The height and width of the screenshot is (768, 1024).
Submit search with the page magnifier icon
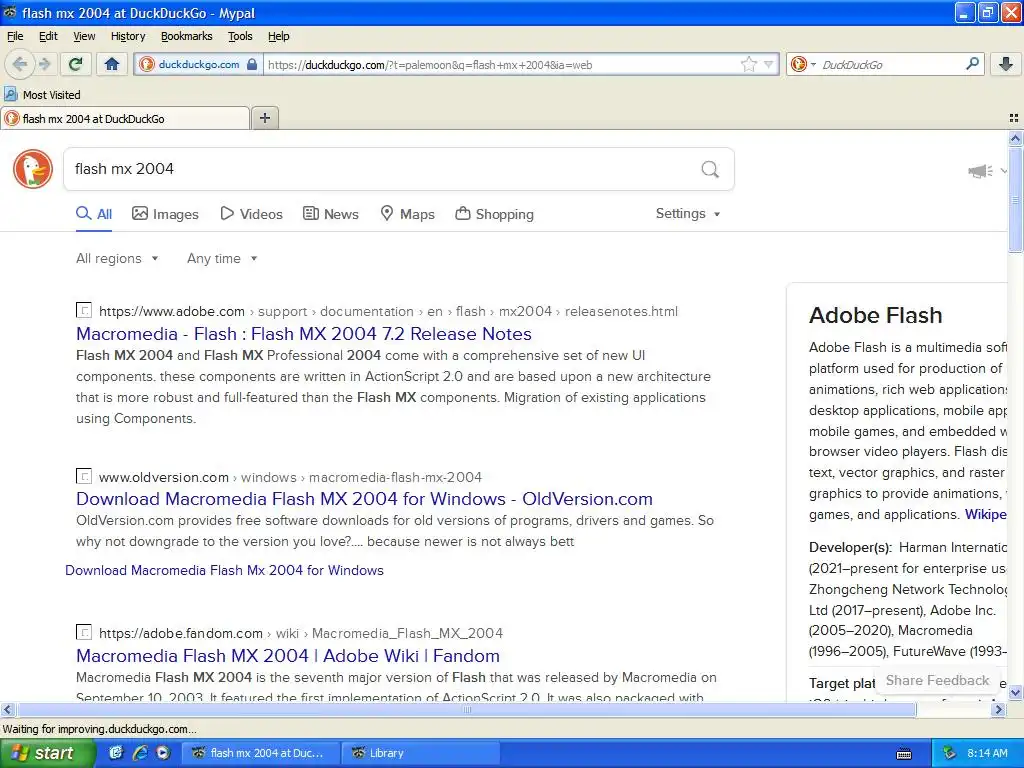[710, 169]
